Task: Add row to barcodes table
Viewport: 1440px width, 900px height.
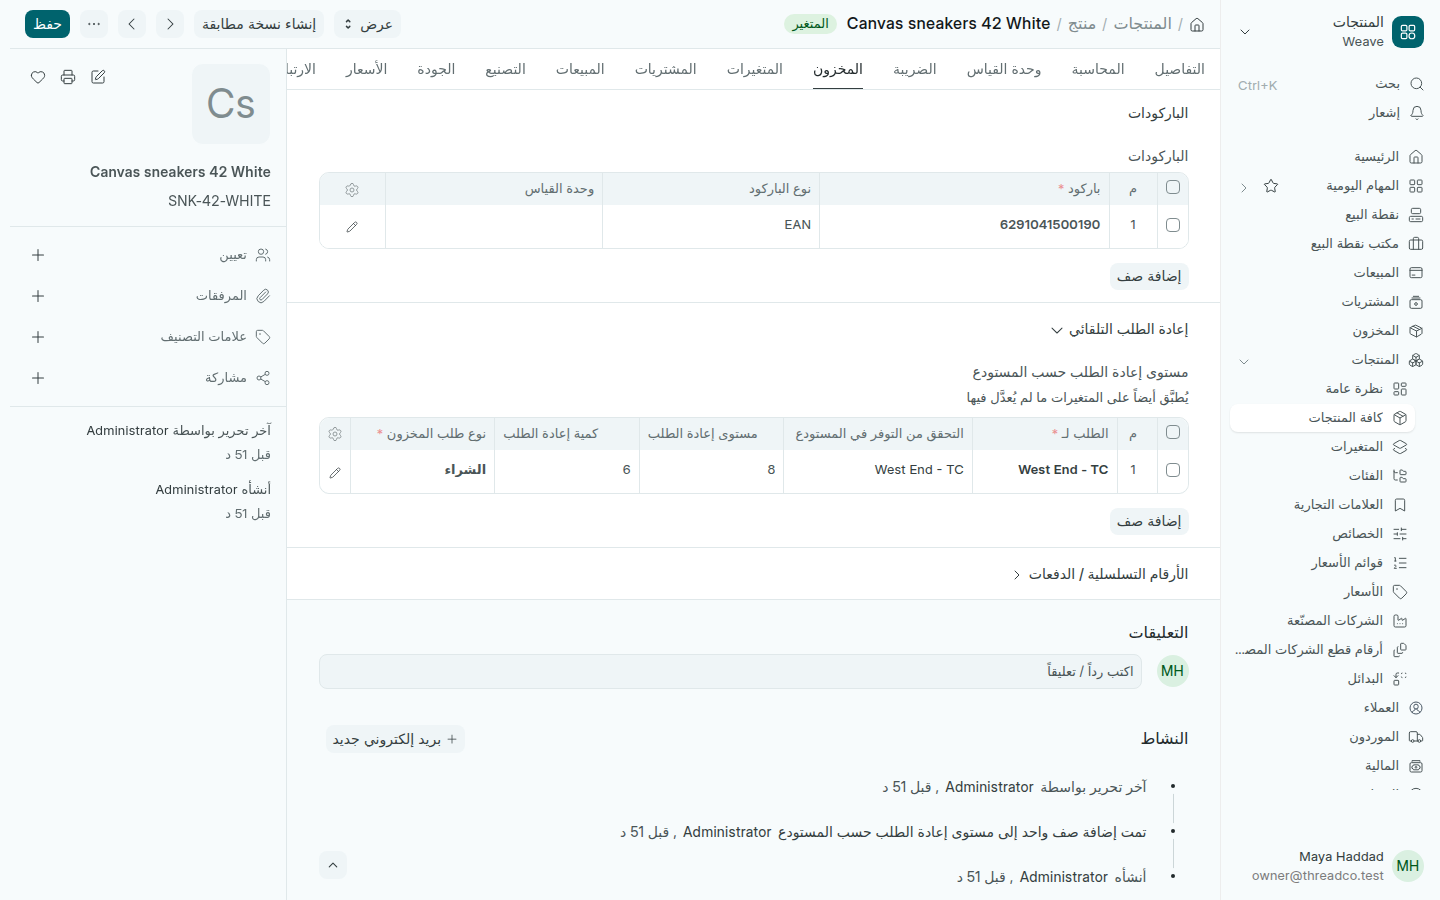Action: (x=1150, y=276)
